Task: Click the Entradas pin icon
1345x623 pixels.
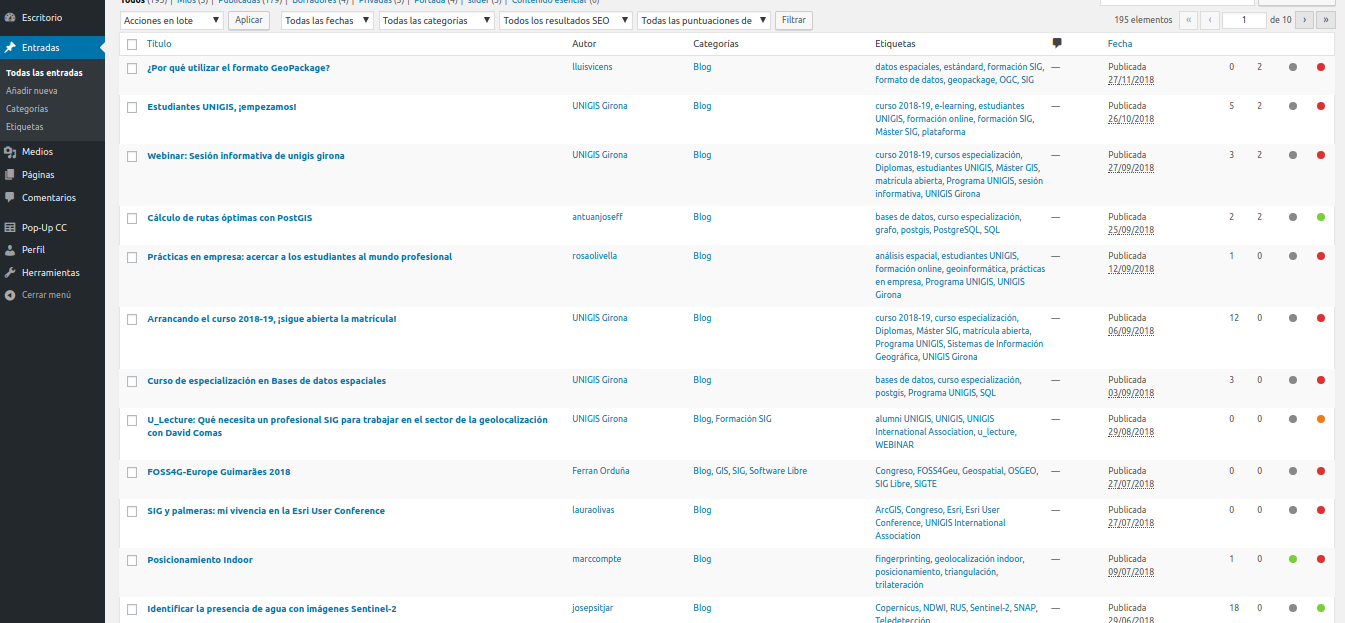Action: coord(10,47)
